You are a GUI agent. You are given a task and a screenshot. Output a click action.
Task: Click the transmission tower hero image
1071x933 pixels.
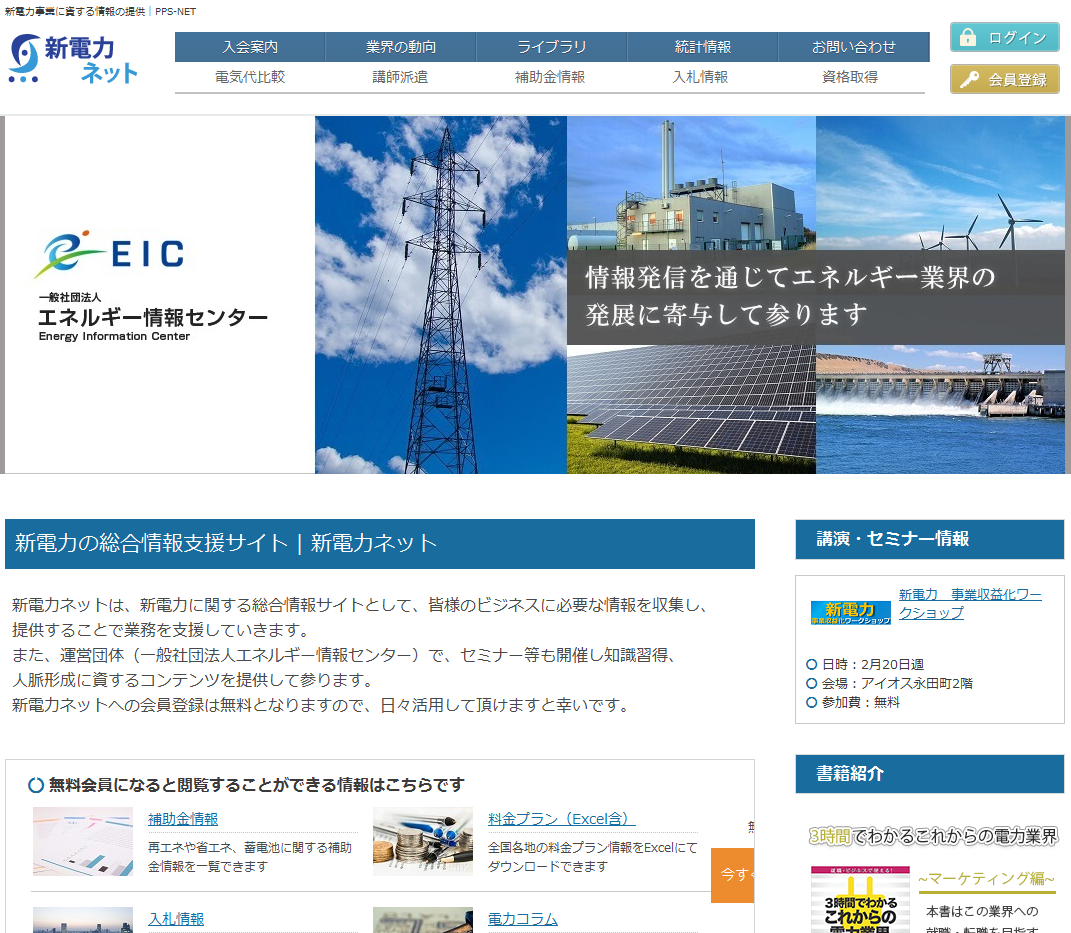[441, 294]
